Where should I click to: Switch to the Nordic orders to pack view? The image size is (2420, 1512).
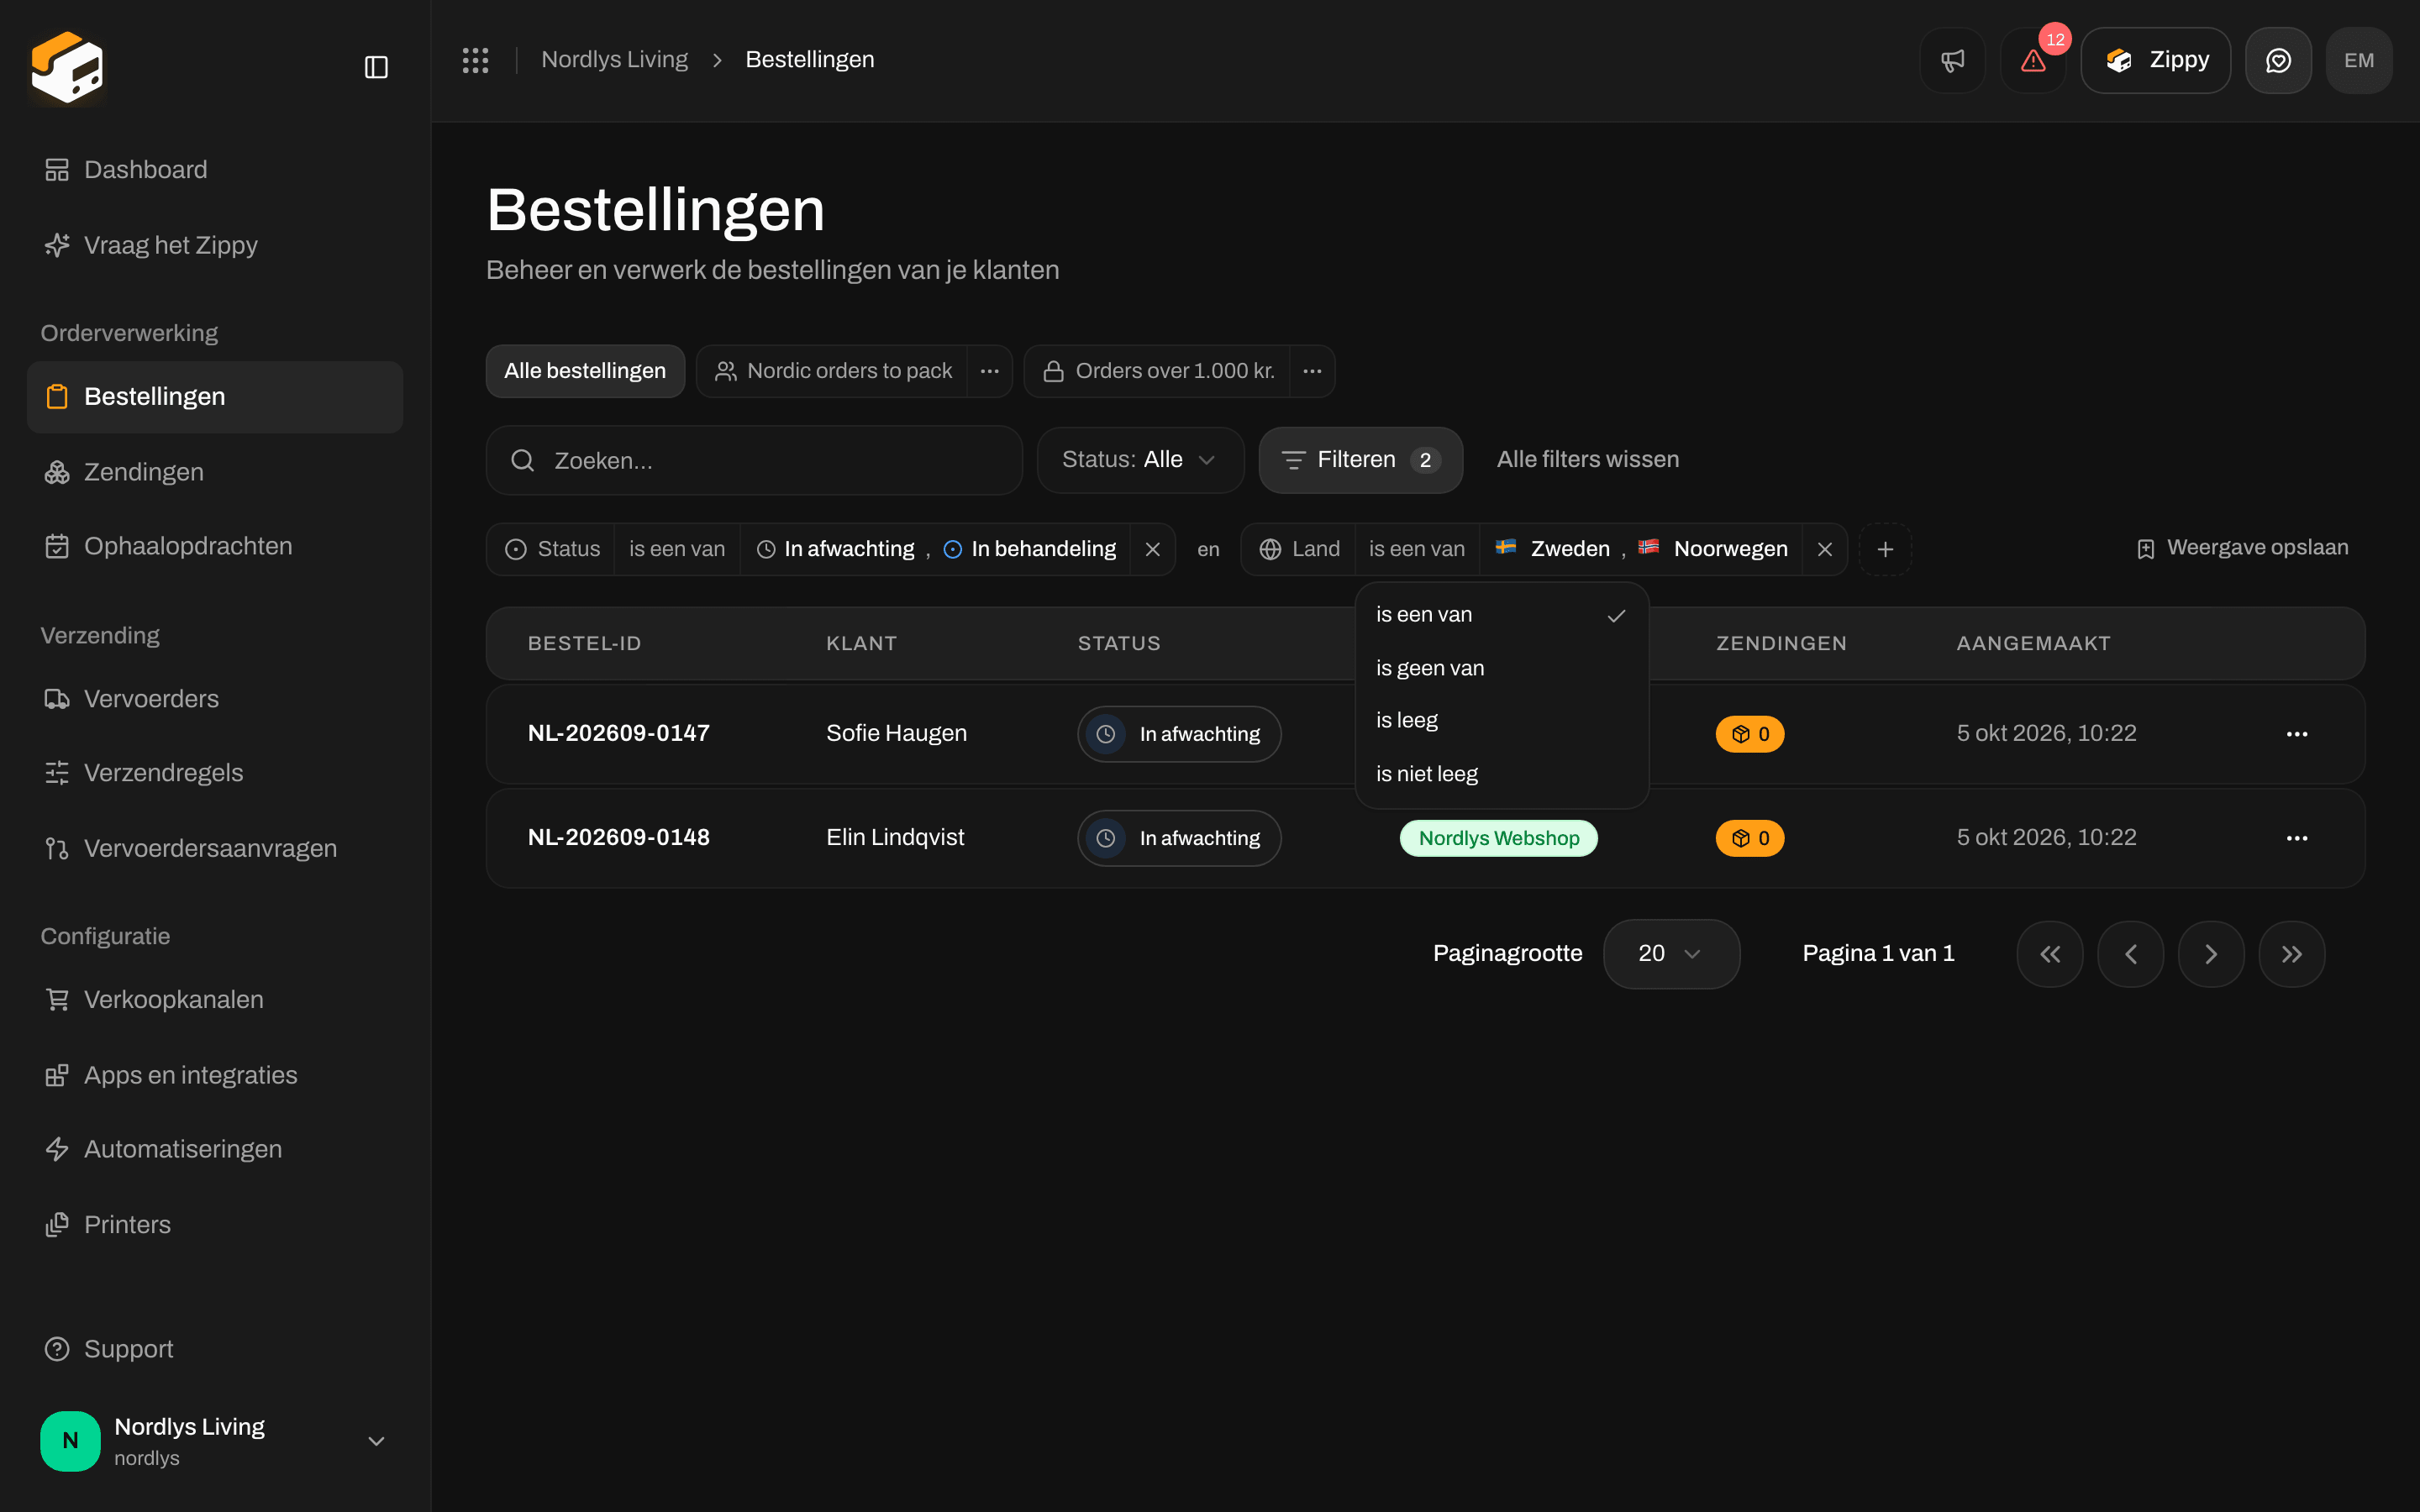pos(832,371)
